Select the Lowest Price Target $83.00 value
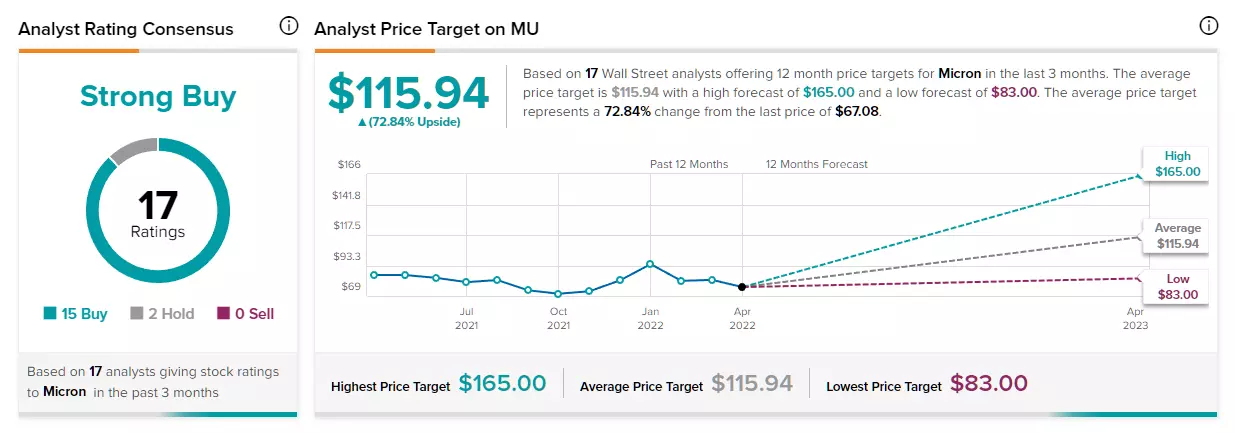1235x433 pixels. 989,383
